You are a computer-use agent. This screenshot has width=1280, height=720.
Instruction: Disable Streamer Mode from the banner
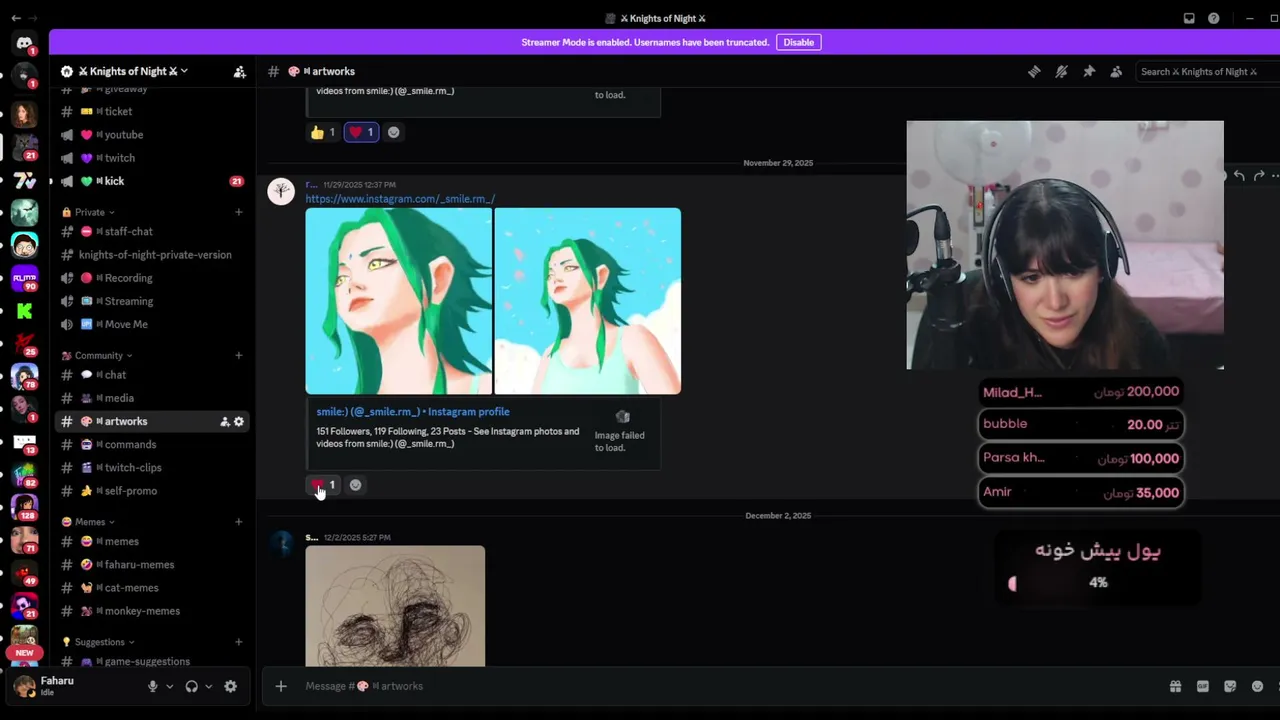(798, 42)
